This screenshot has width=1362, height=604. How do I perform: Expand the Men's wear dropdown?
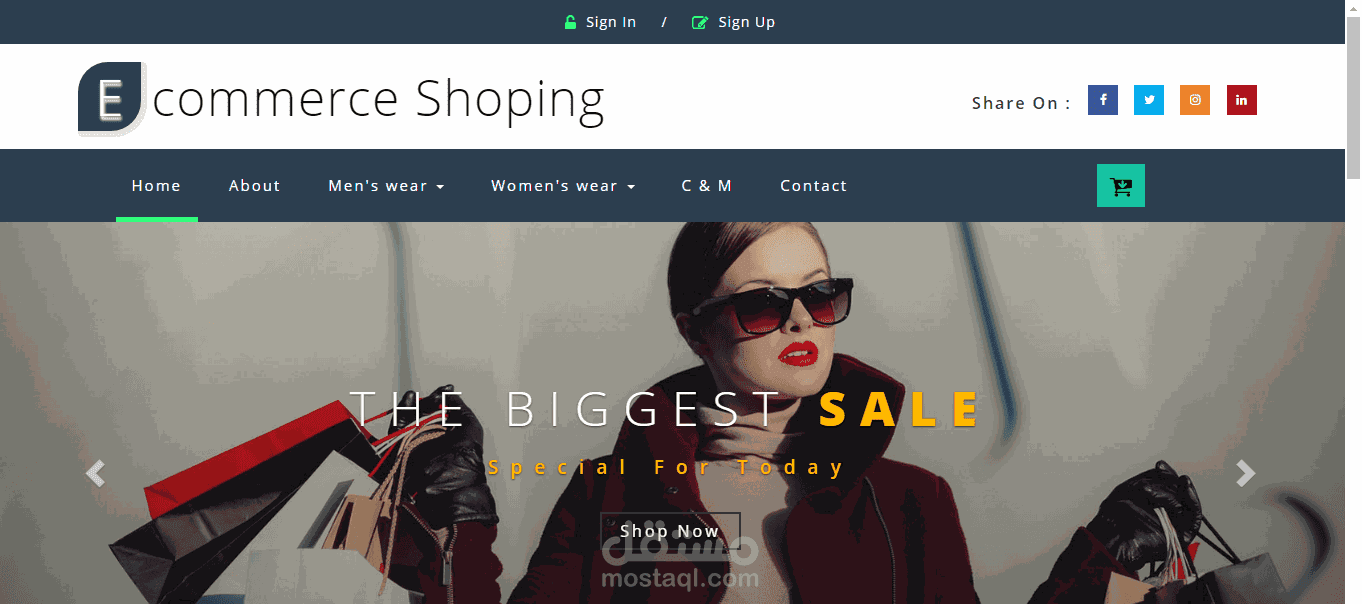point(386,186)
